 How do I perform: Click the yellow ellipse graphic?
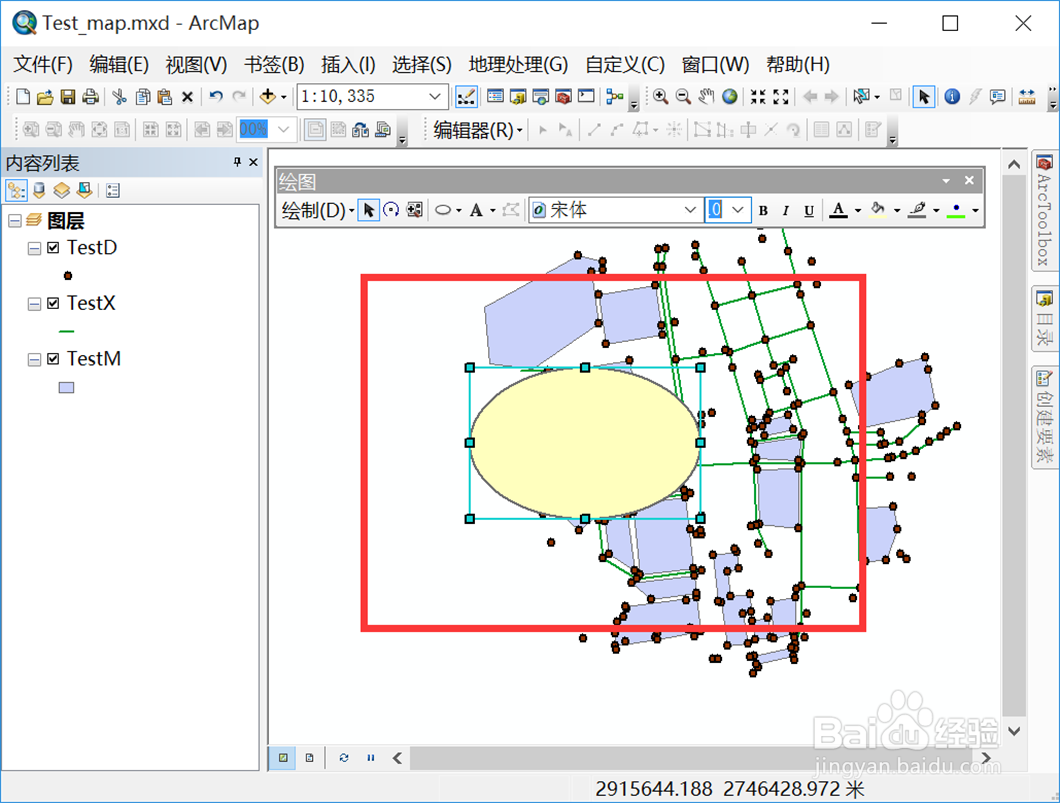pos(585,443)
